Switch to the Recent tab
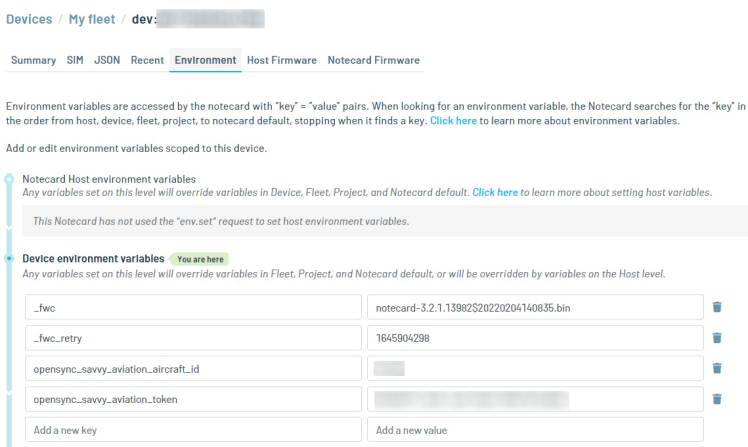 (147, 60)
